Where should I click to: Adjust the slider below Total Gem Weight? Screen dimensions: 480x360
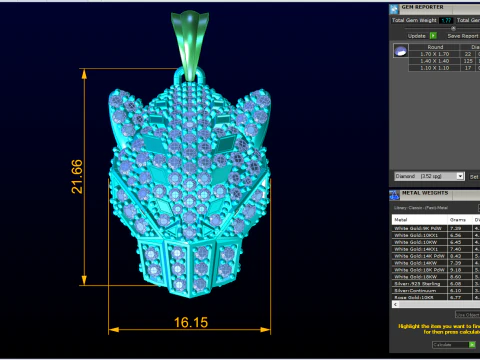coord(453,28)
